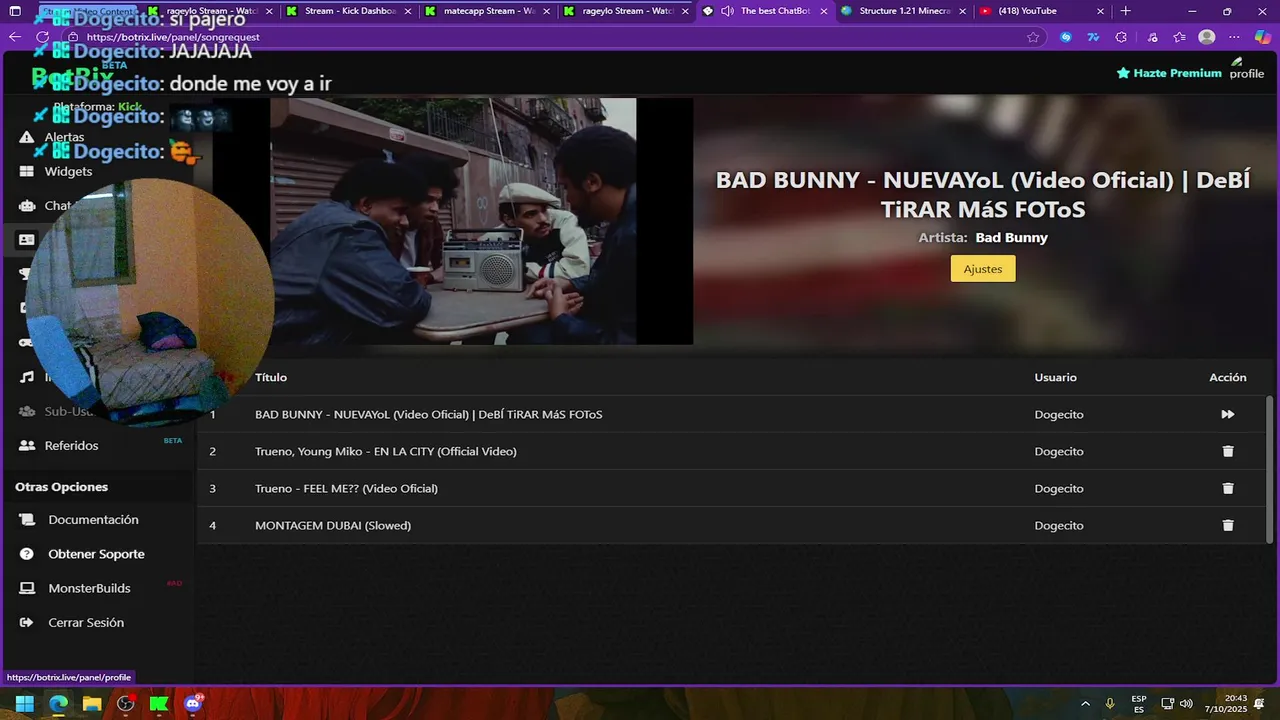Open the browser profile avatar icon

point(1207,36)
